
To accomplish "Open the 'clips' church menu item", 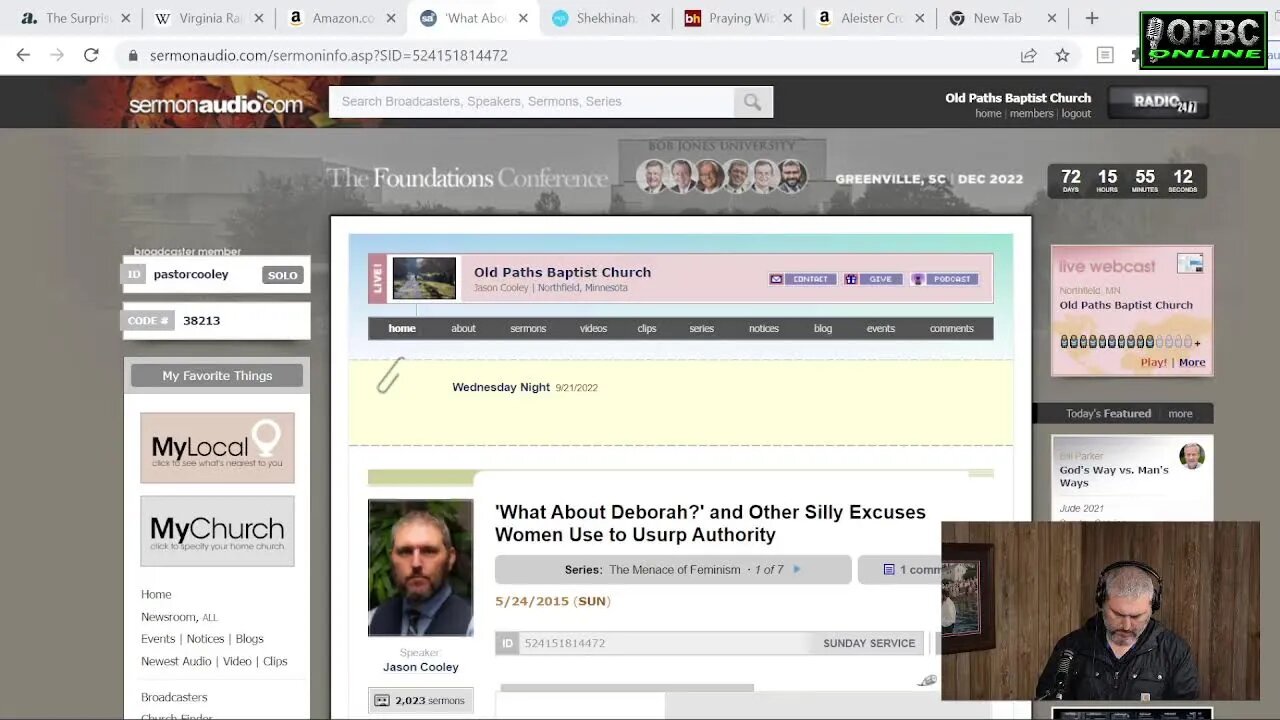I will pyautogui.click(x=647, y=328).
